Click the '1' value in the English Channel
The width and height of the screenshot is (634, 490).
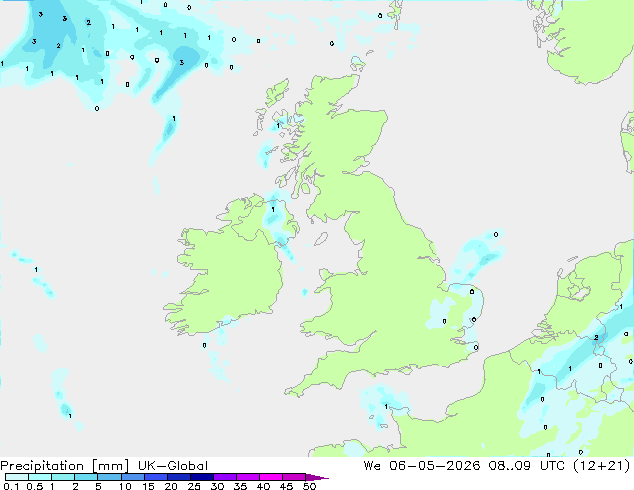pyautogui.click(x=386, y=406)
